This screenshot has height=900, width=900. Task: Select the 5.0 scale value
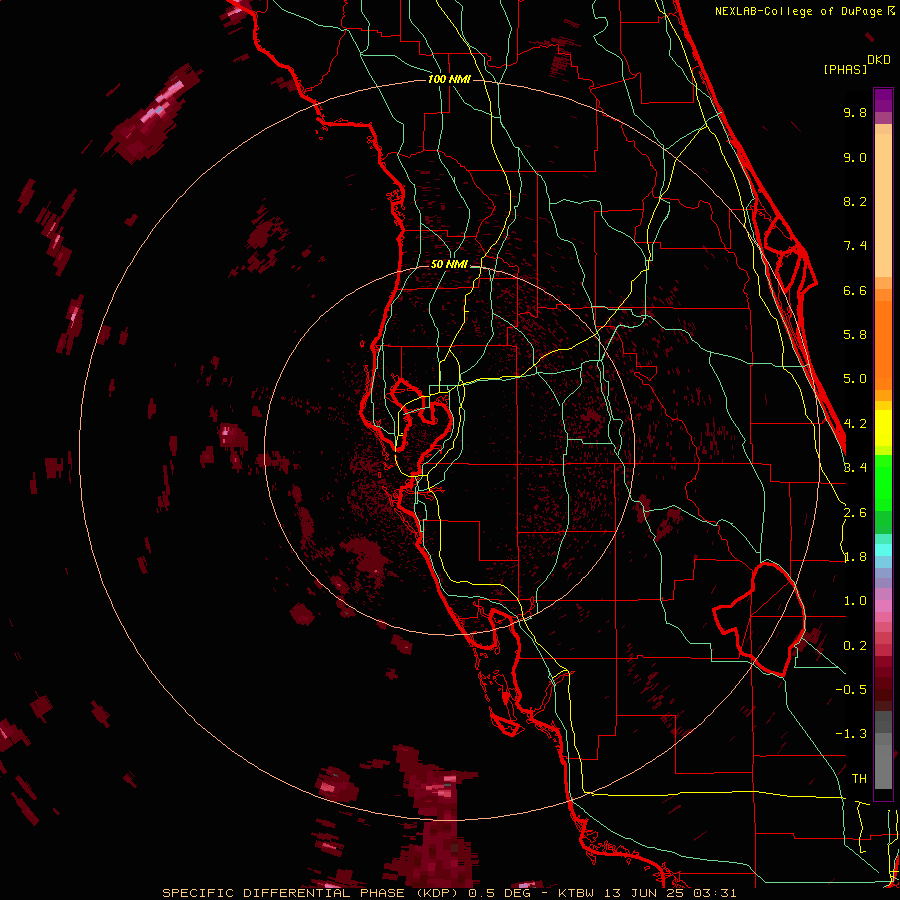click(x=855, y=379)
